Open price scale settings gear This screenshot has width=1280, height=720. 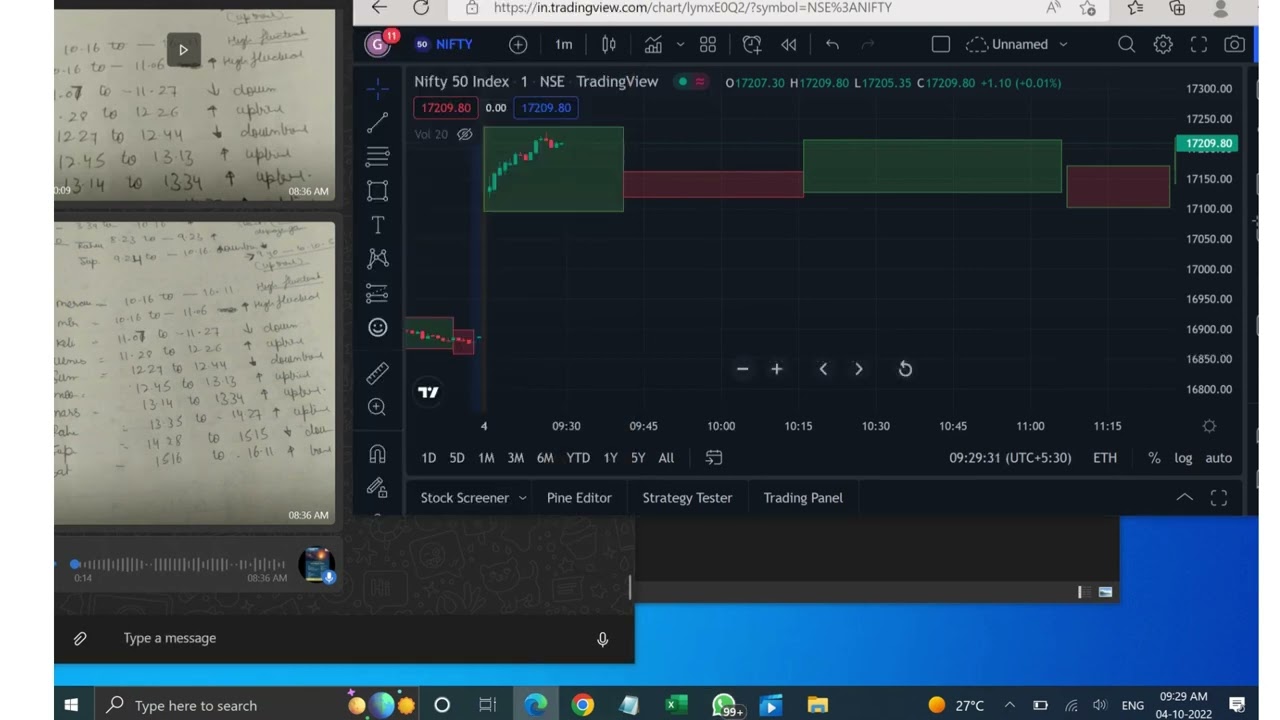tap(1209, 426)
